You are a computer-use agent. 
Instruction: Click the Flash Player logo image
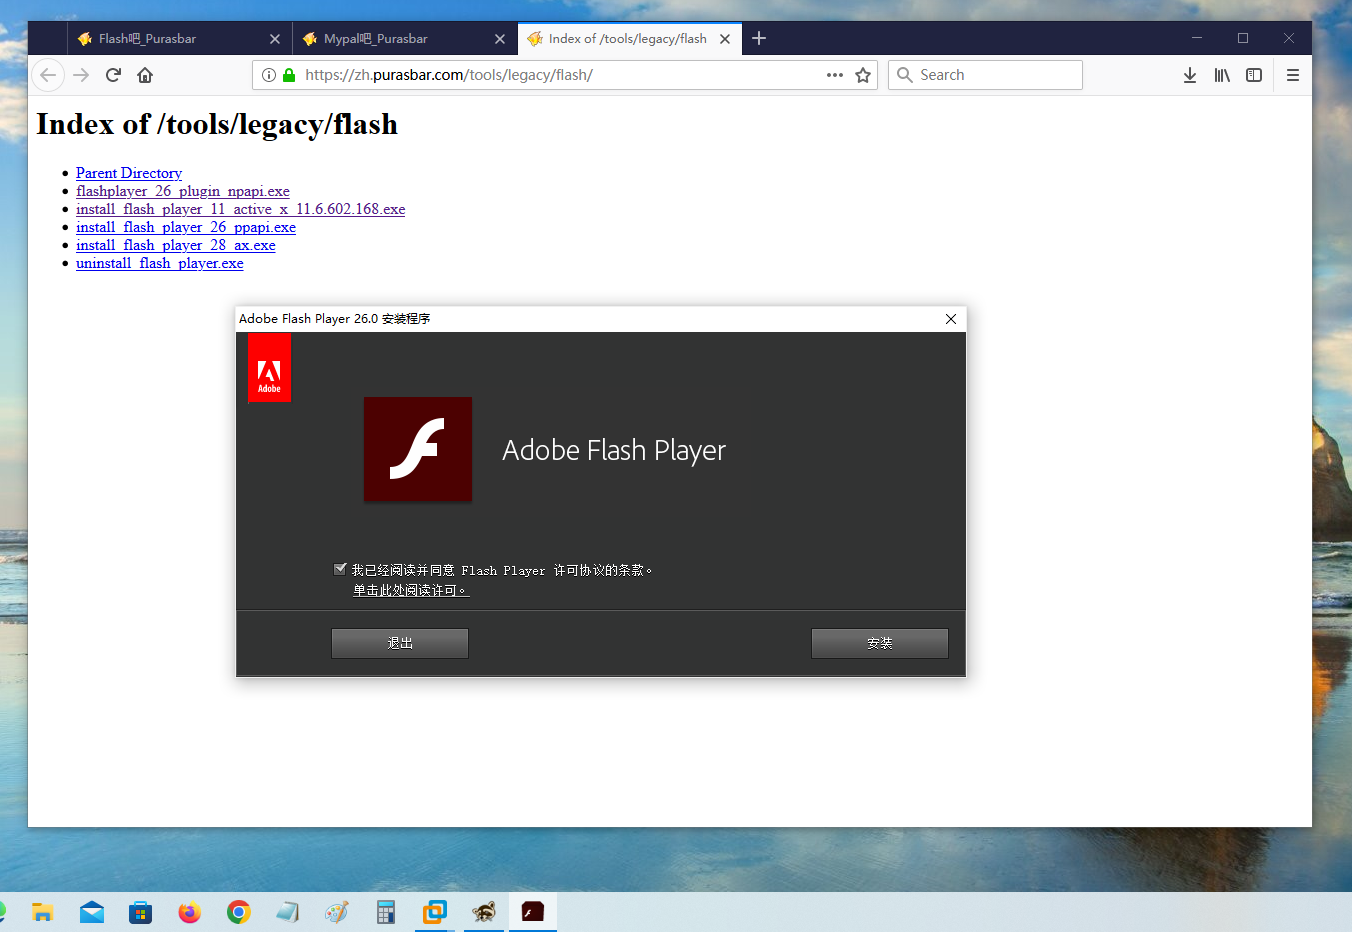[418, 449]
